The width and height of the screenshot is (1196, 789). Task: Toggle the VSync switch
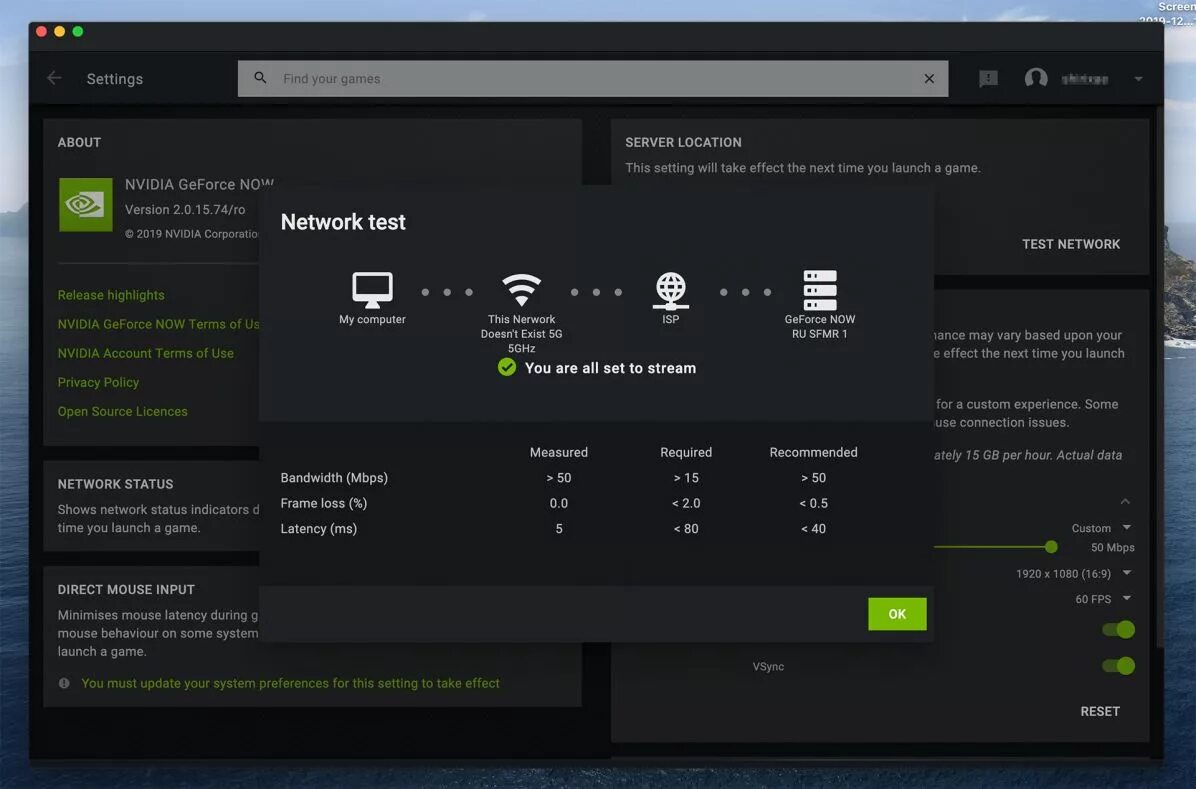click(x=1118, y=666)
